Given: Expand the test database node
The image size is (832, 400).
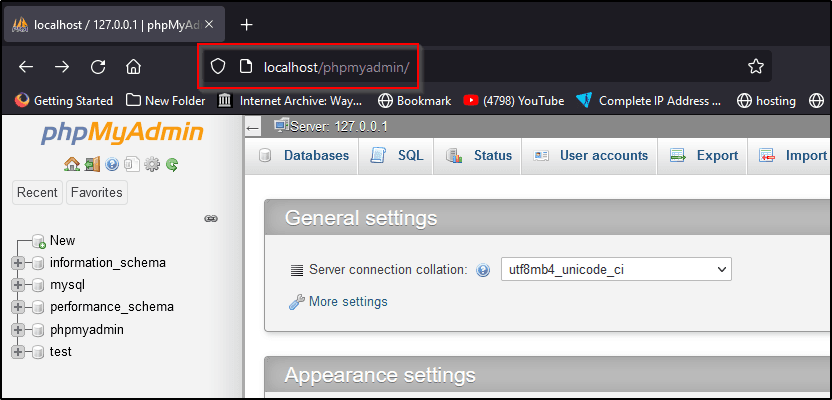Looking at the screenshot, I should click(18, 352).
